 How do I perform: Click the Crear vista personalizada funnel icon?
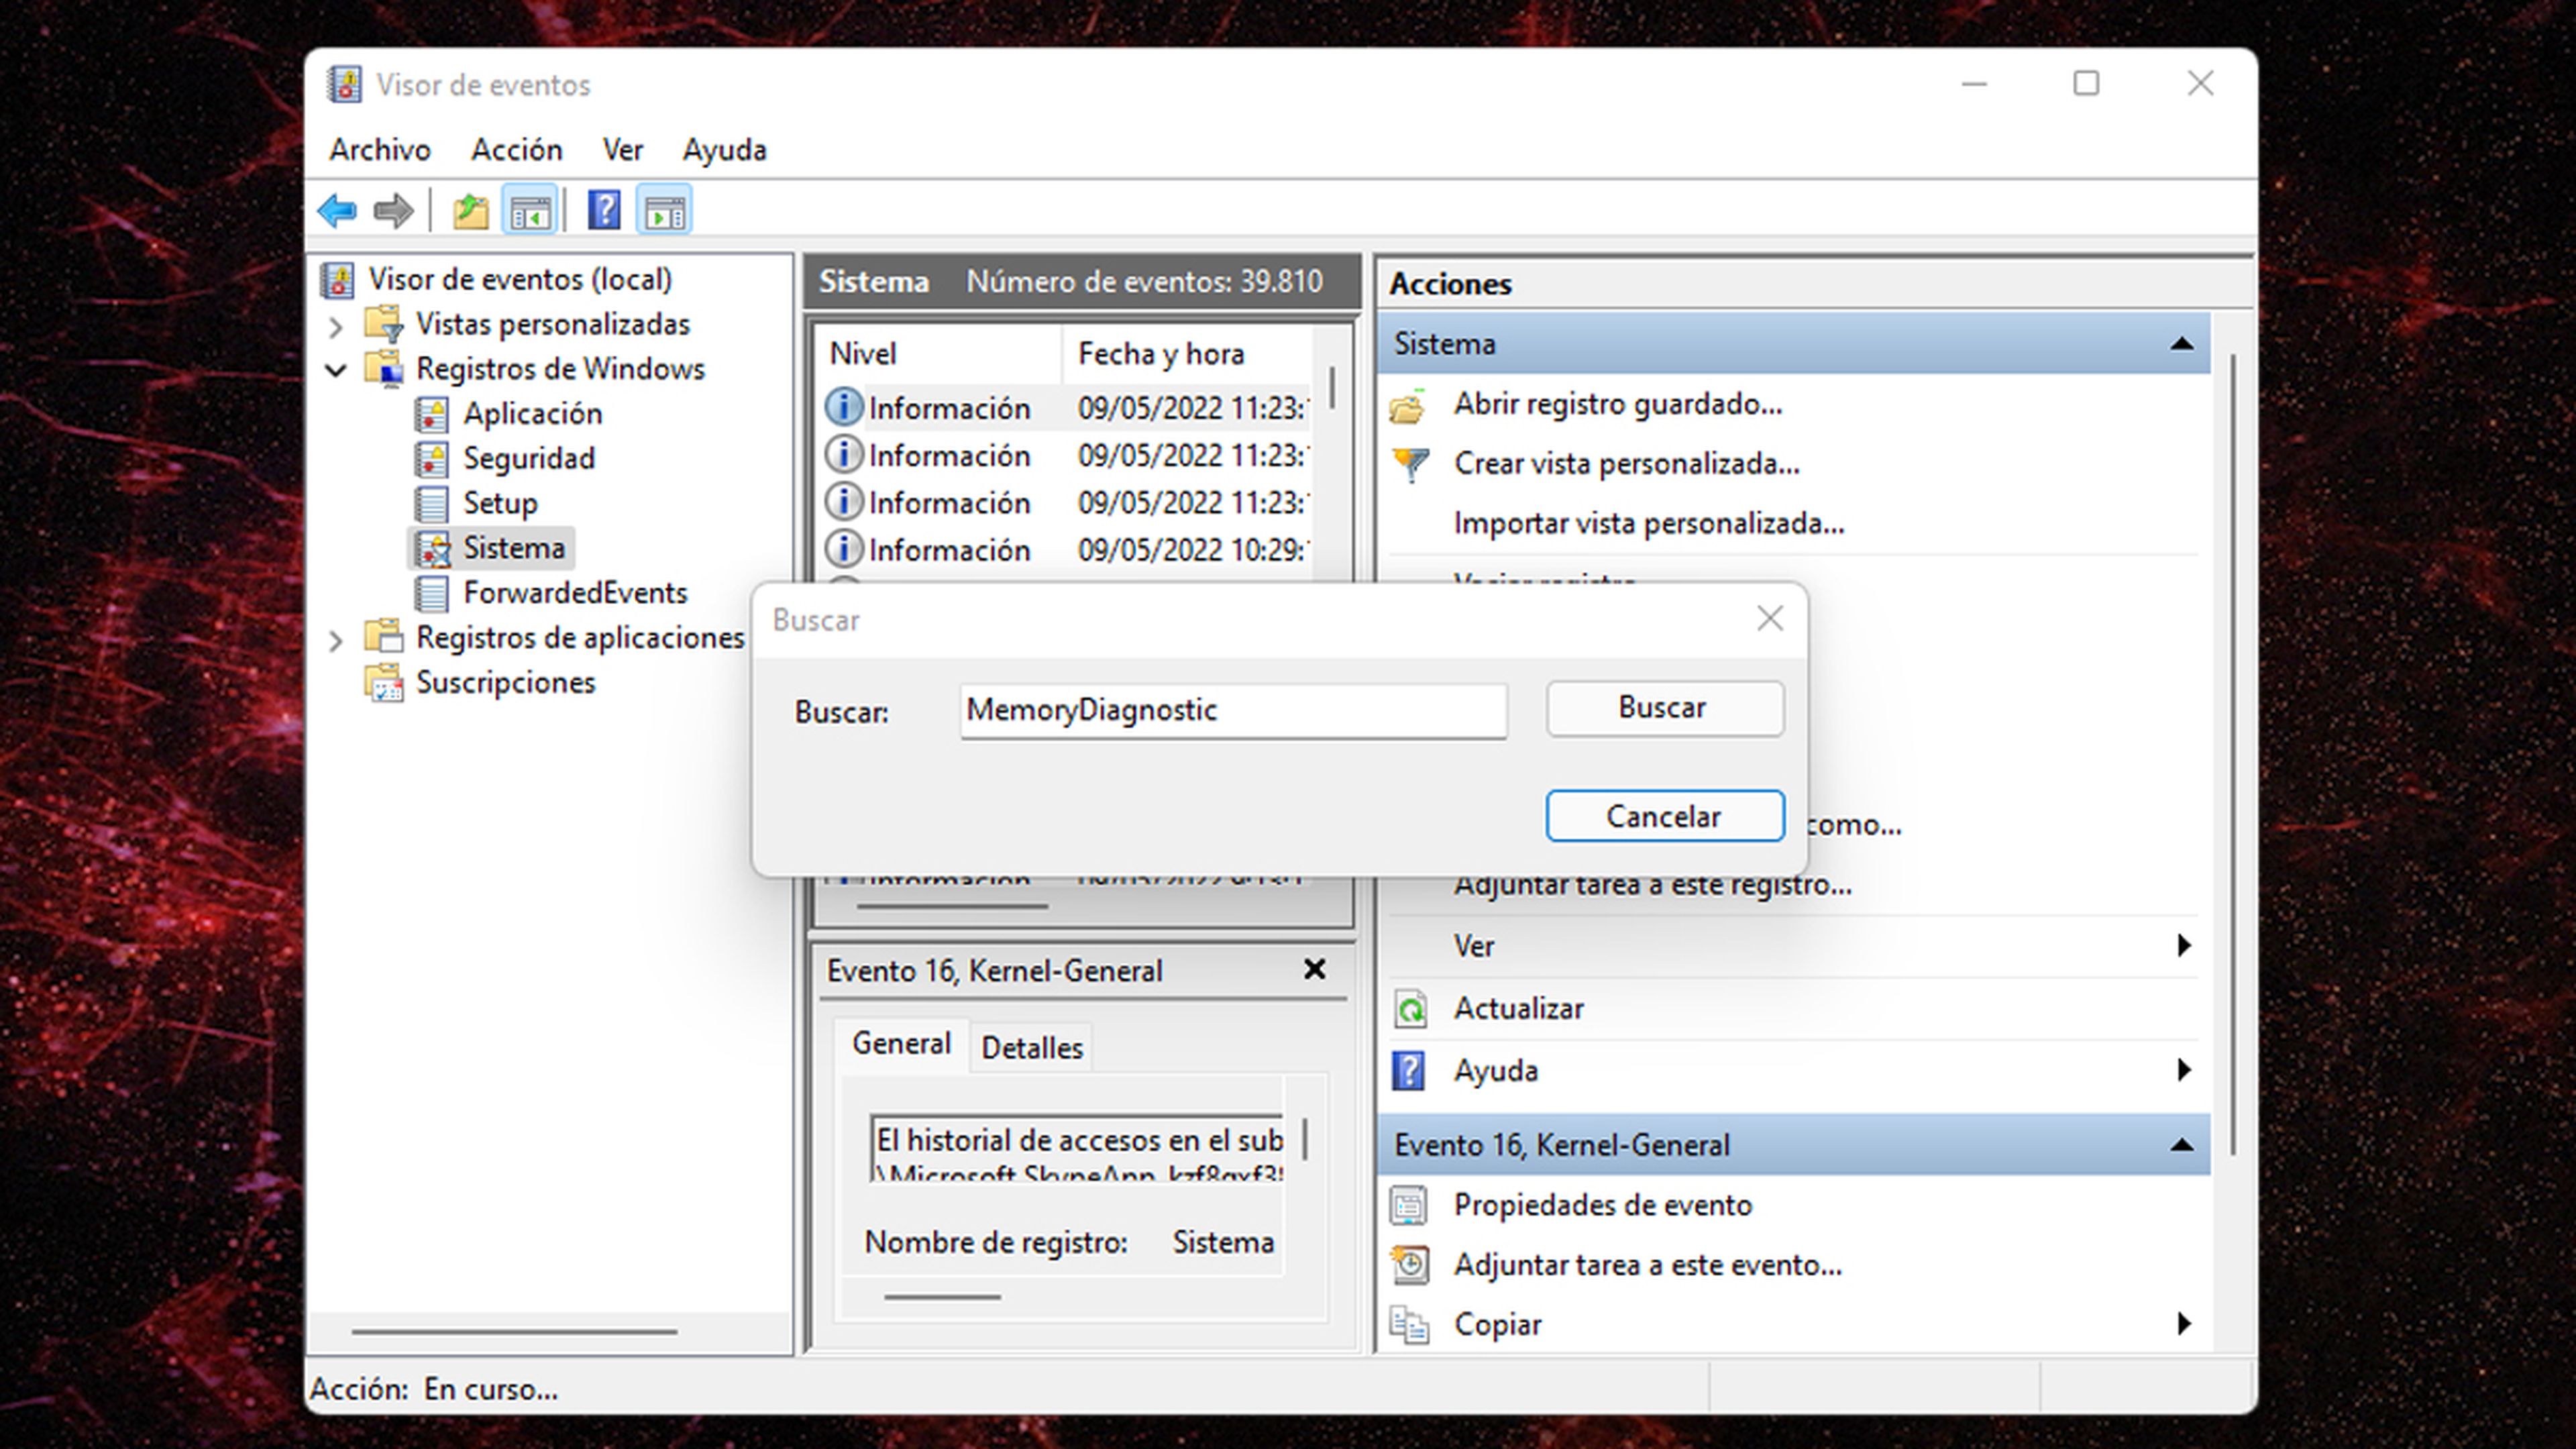pyautogui.click(x=1410, y=464)
